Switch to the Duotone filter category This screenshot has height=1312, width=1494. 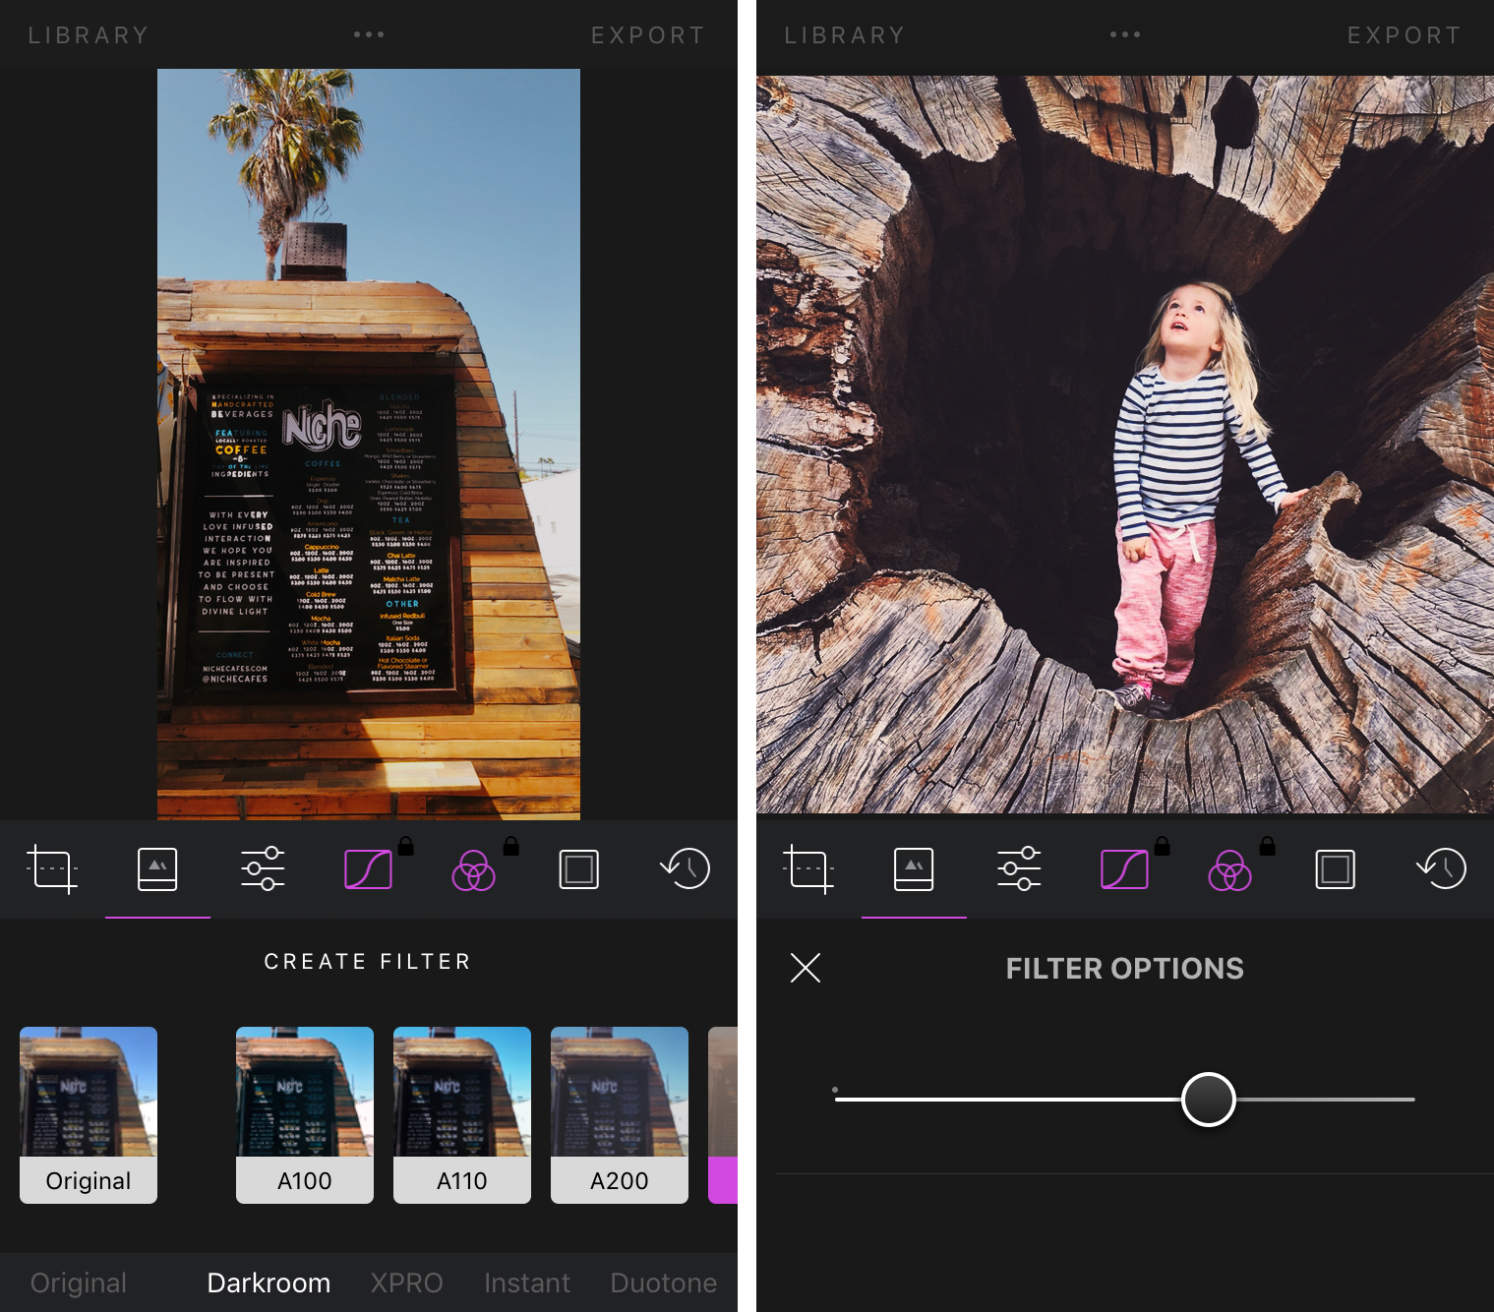point(663,1283)
